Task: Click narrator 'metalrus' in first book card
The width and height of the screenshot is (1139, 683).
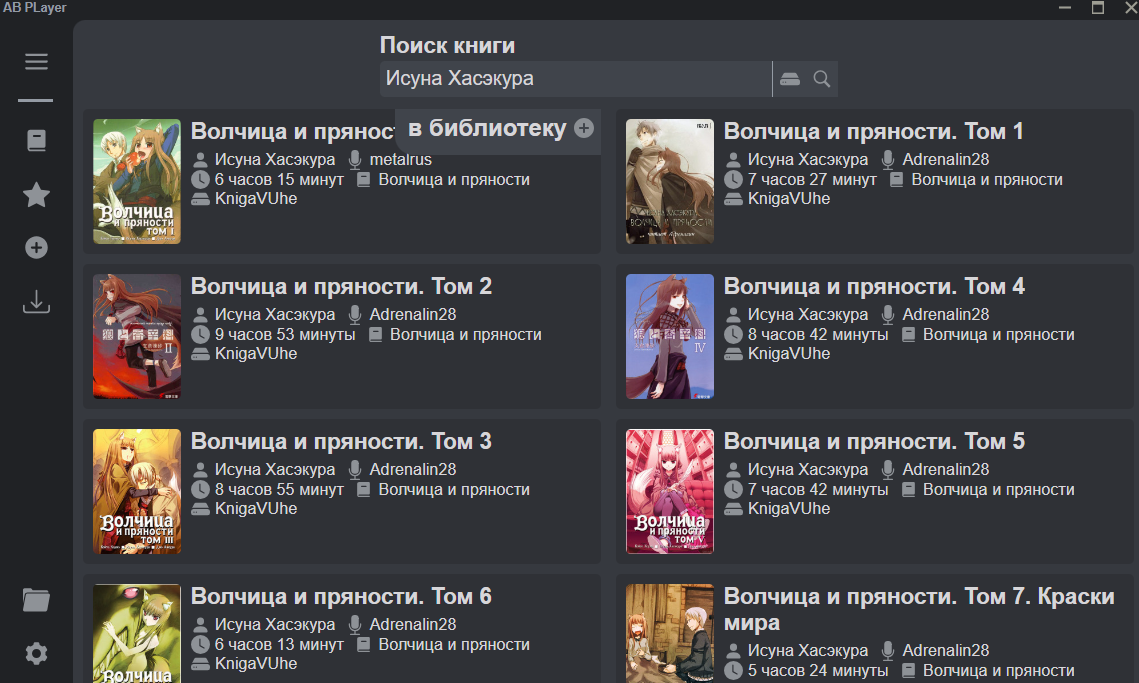Action: [400, 159]
